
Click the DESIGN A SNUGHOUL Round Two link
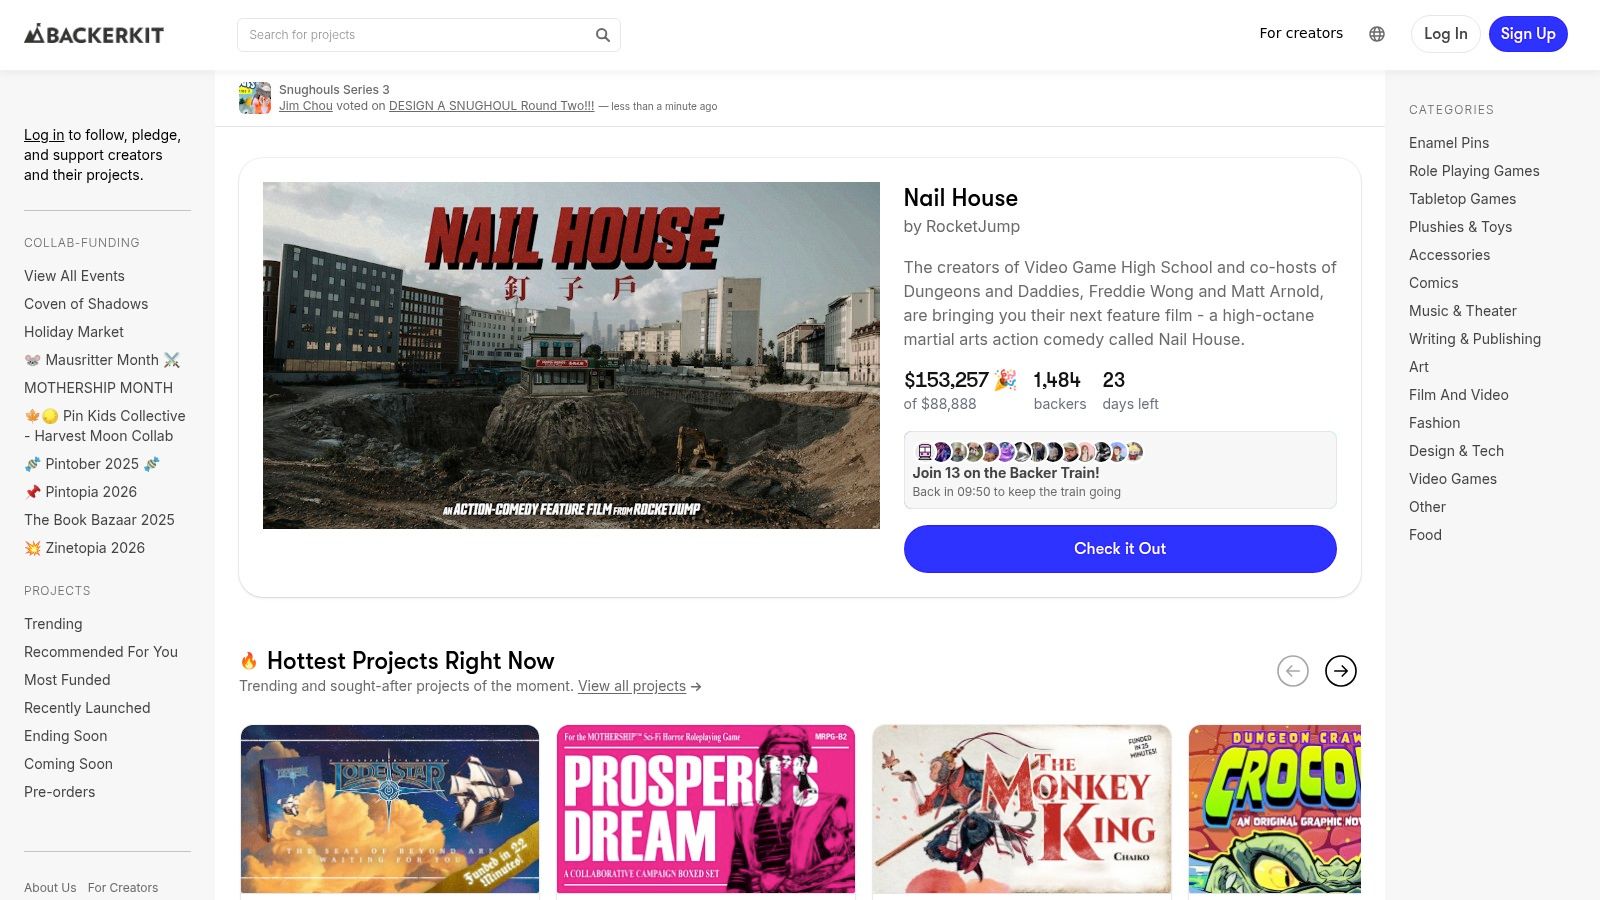pyautogui.click(x=491, y=106)
